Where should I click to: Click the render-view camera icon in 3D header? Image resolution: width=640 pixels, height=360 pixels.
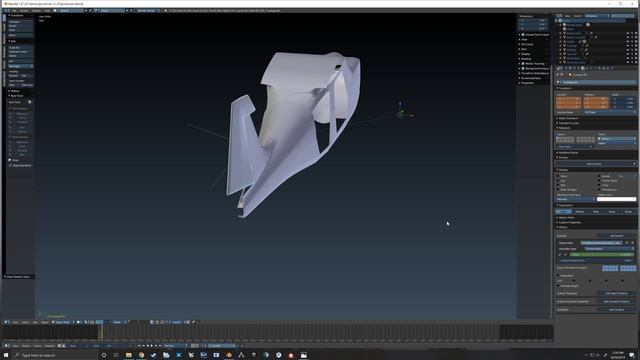[x=193, y=322]
